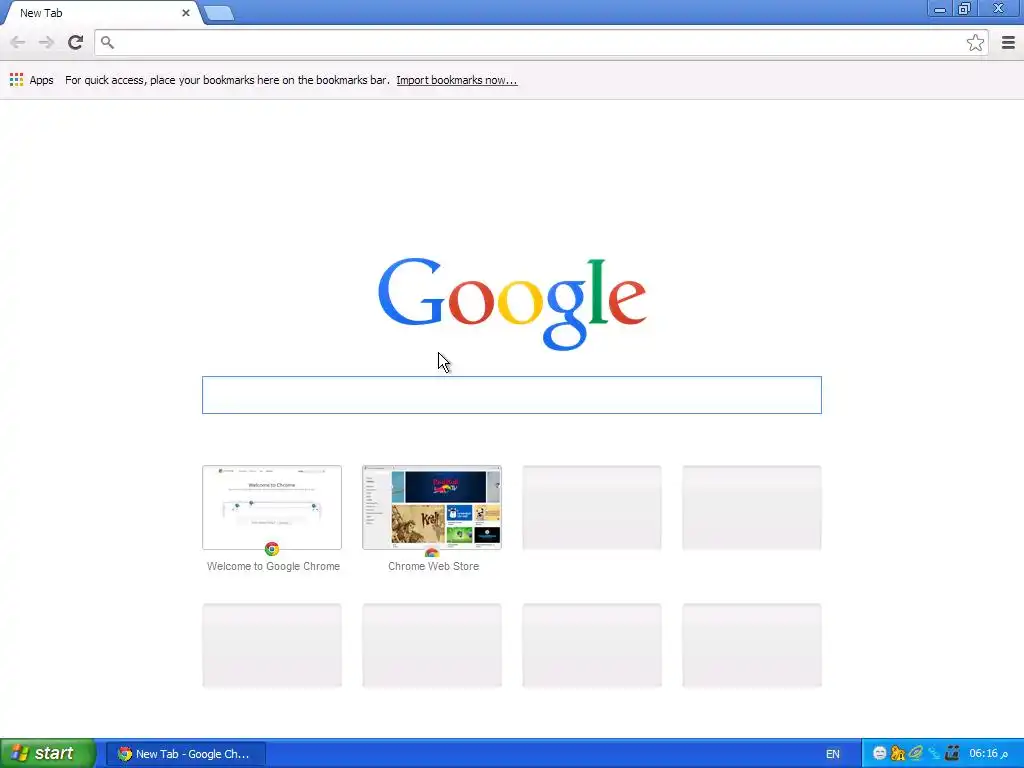
Task: Open a new tab with the tab button
Action: coord(219,13)
